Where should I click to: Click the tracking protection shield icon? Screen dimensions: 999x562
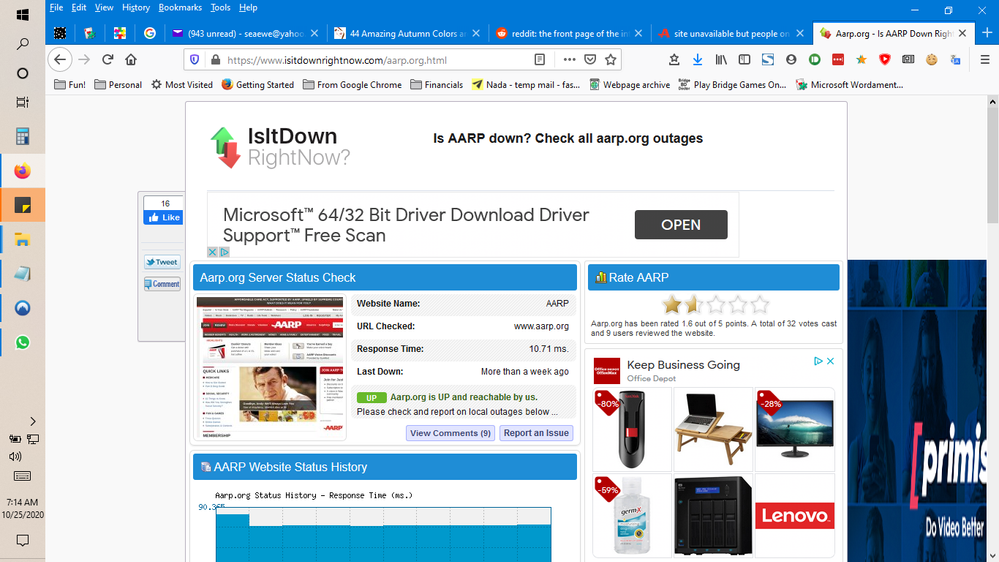tap(194, 60)
